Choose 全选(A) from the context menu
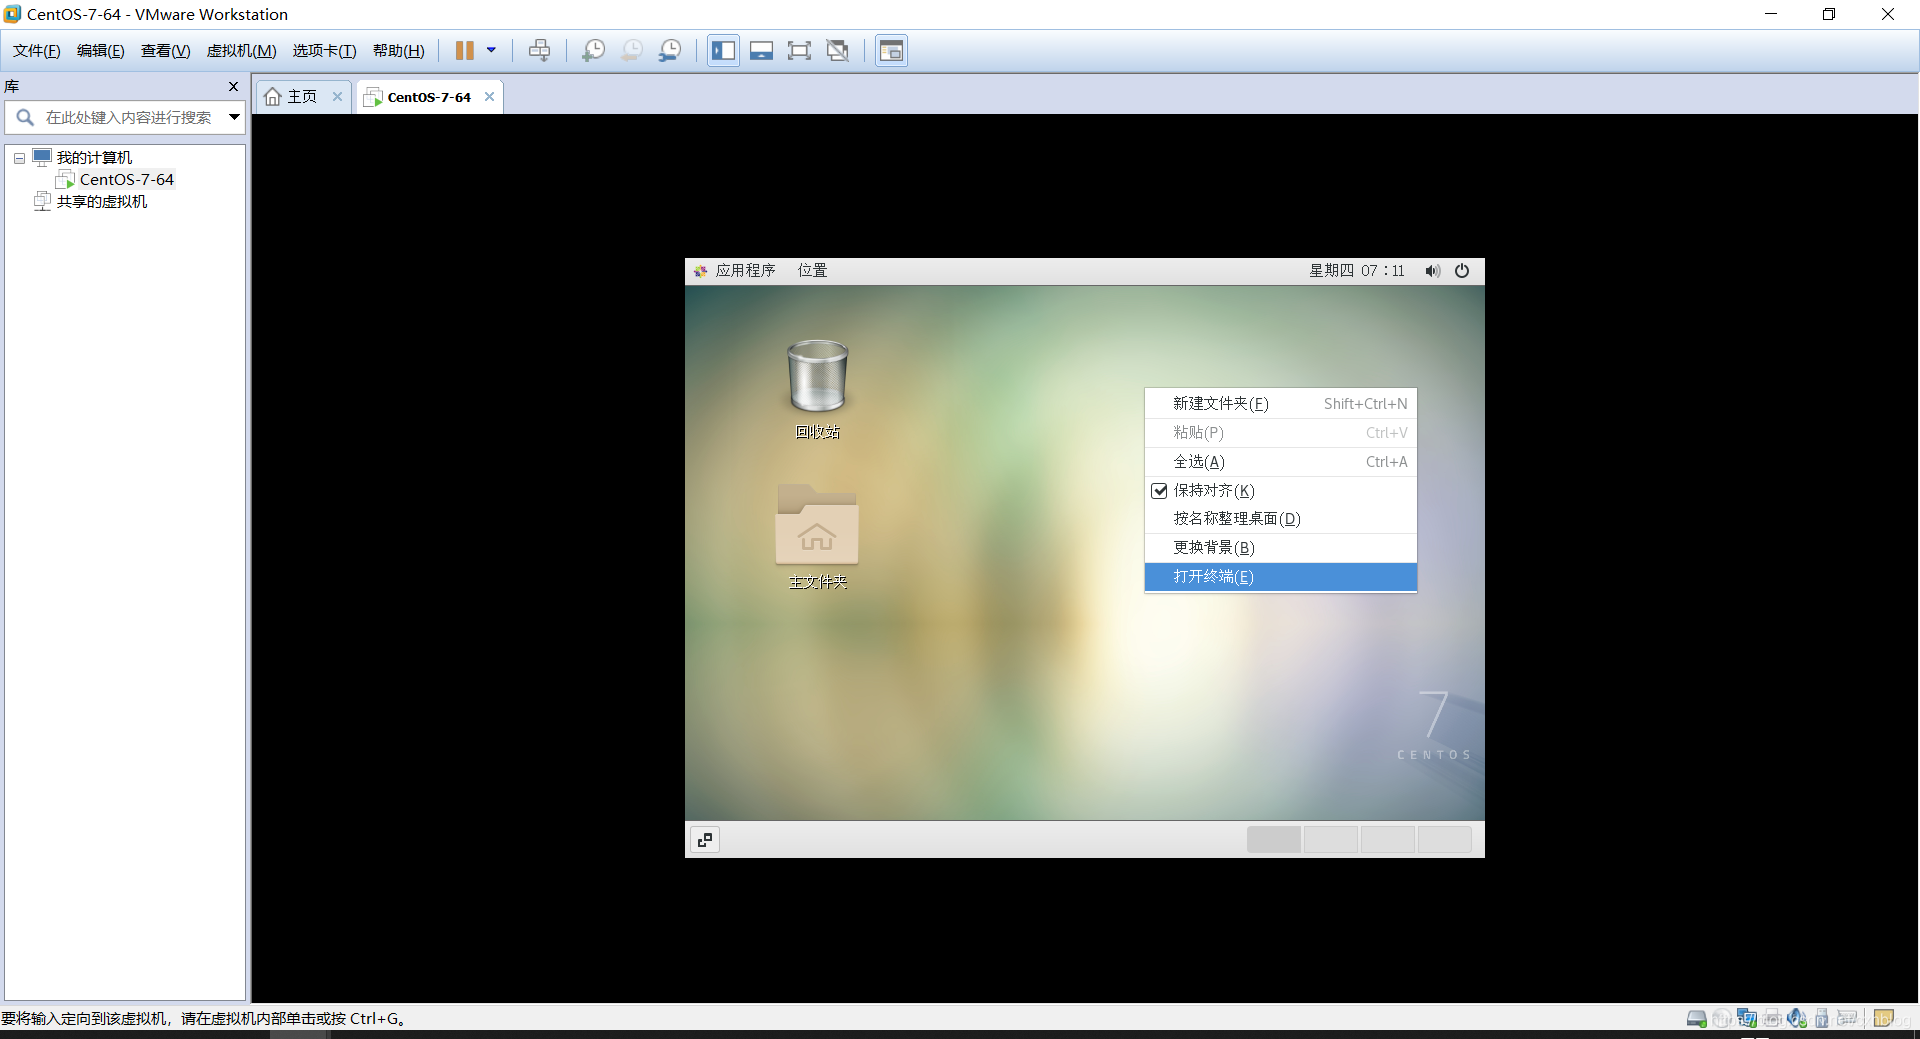Viewport: 1920px width, 1039px height. (1281, 462)
